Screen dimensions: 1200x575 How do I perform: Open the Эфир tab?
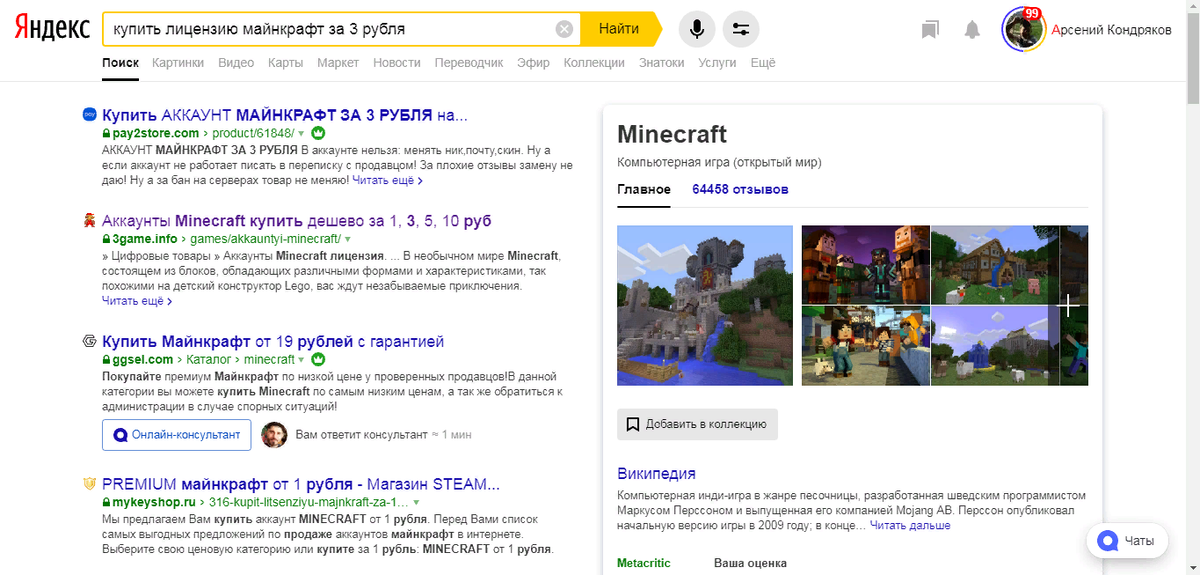[533, 62]
